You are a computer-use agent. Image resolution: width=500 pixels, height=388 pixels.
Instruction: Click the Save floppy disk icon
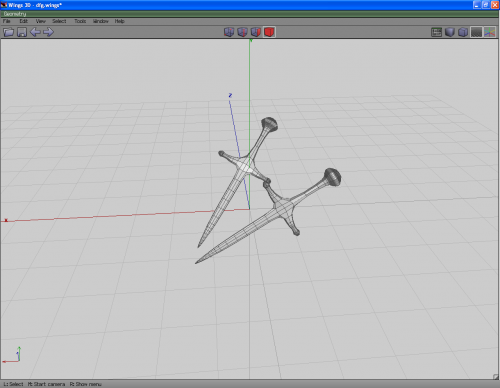[x=22, y=32]
